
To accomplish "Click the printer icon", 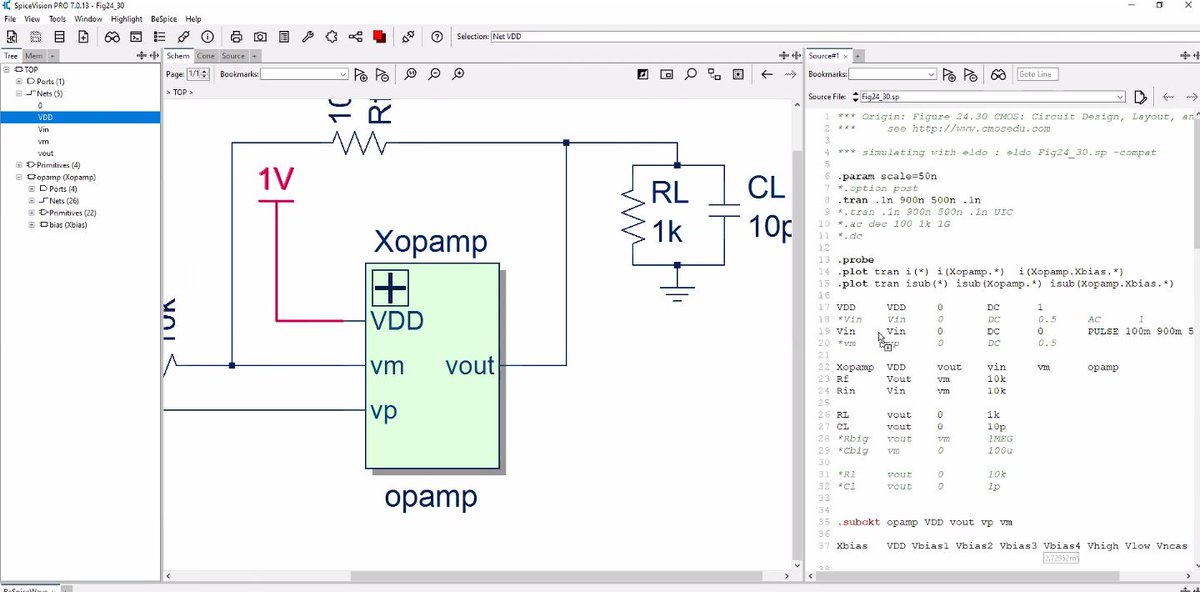I will (x=236, y=36).
